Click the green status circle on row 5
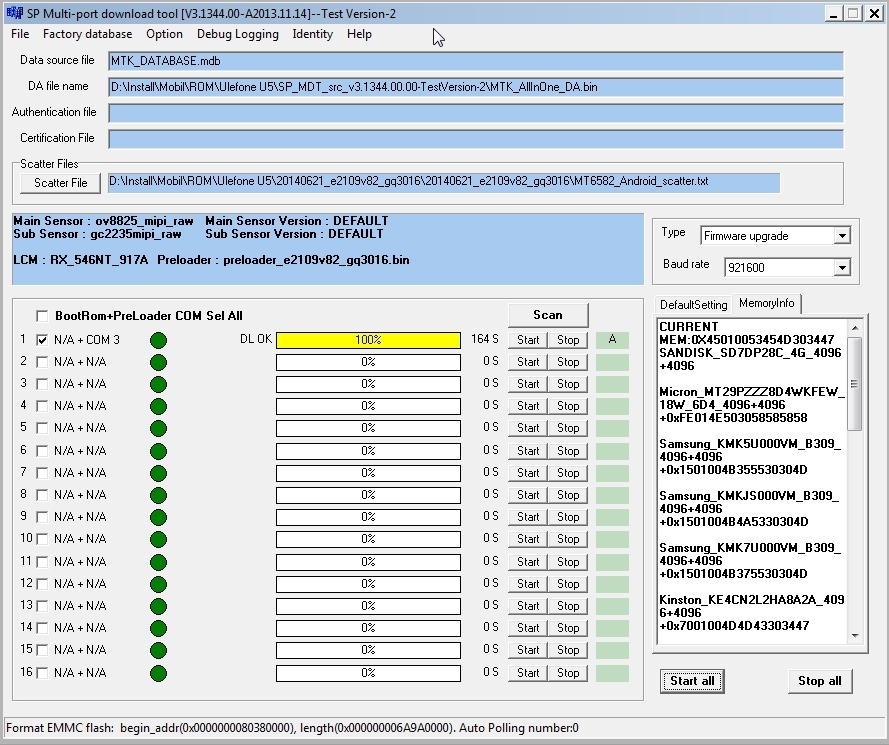Screen dimensions: 889x745 tap(158, 429)
